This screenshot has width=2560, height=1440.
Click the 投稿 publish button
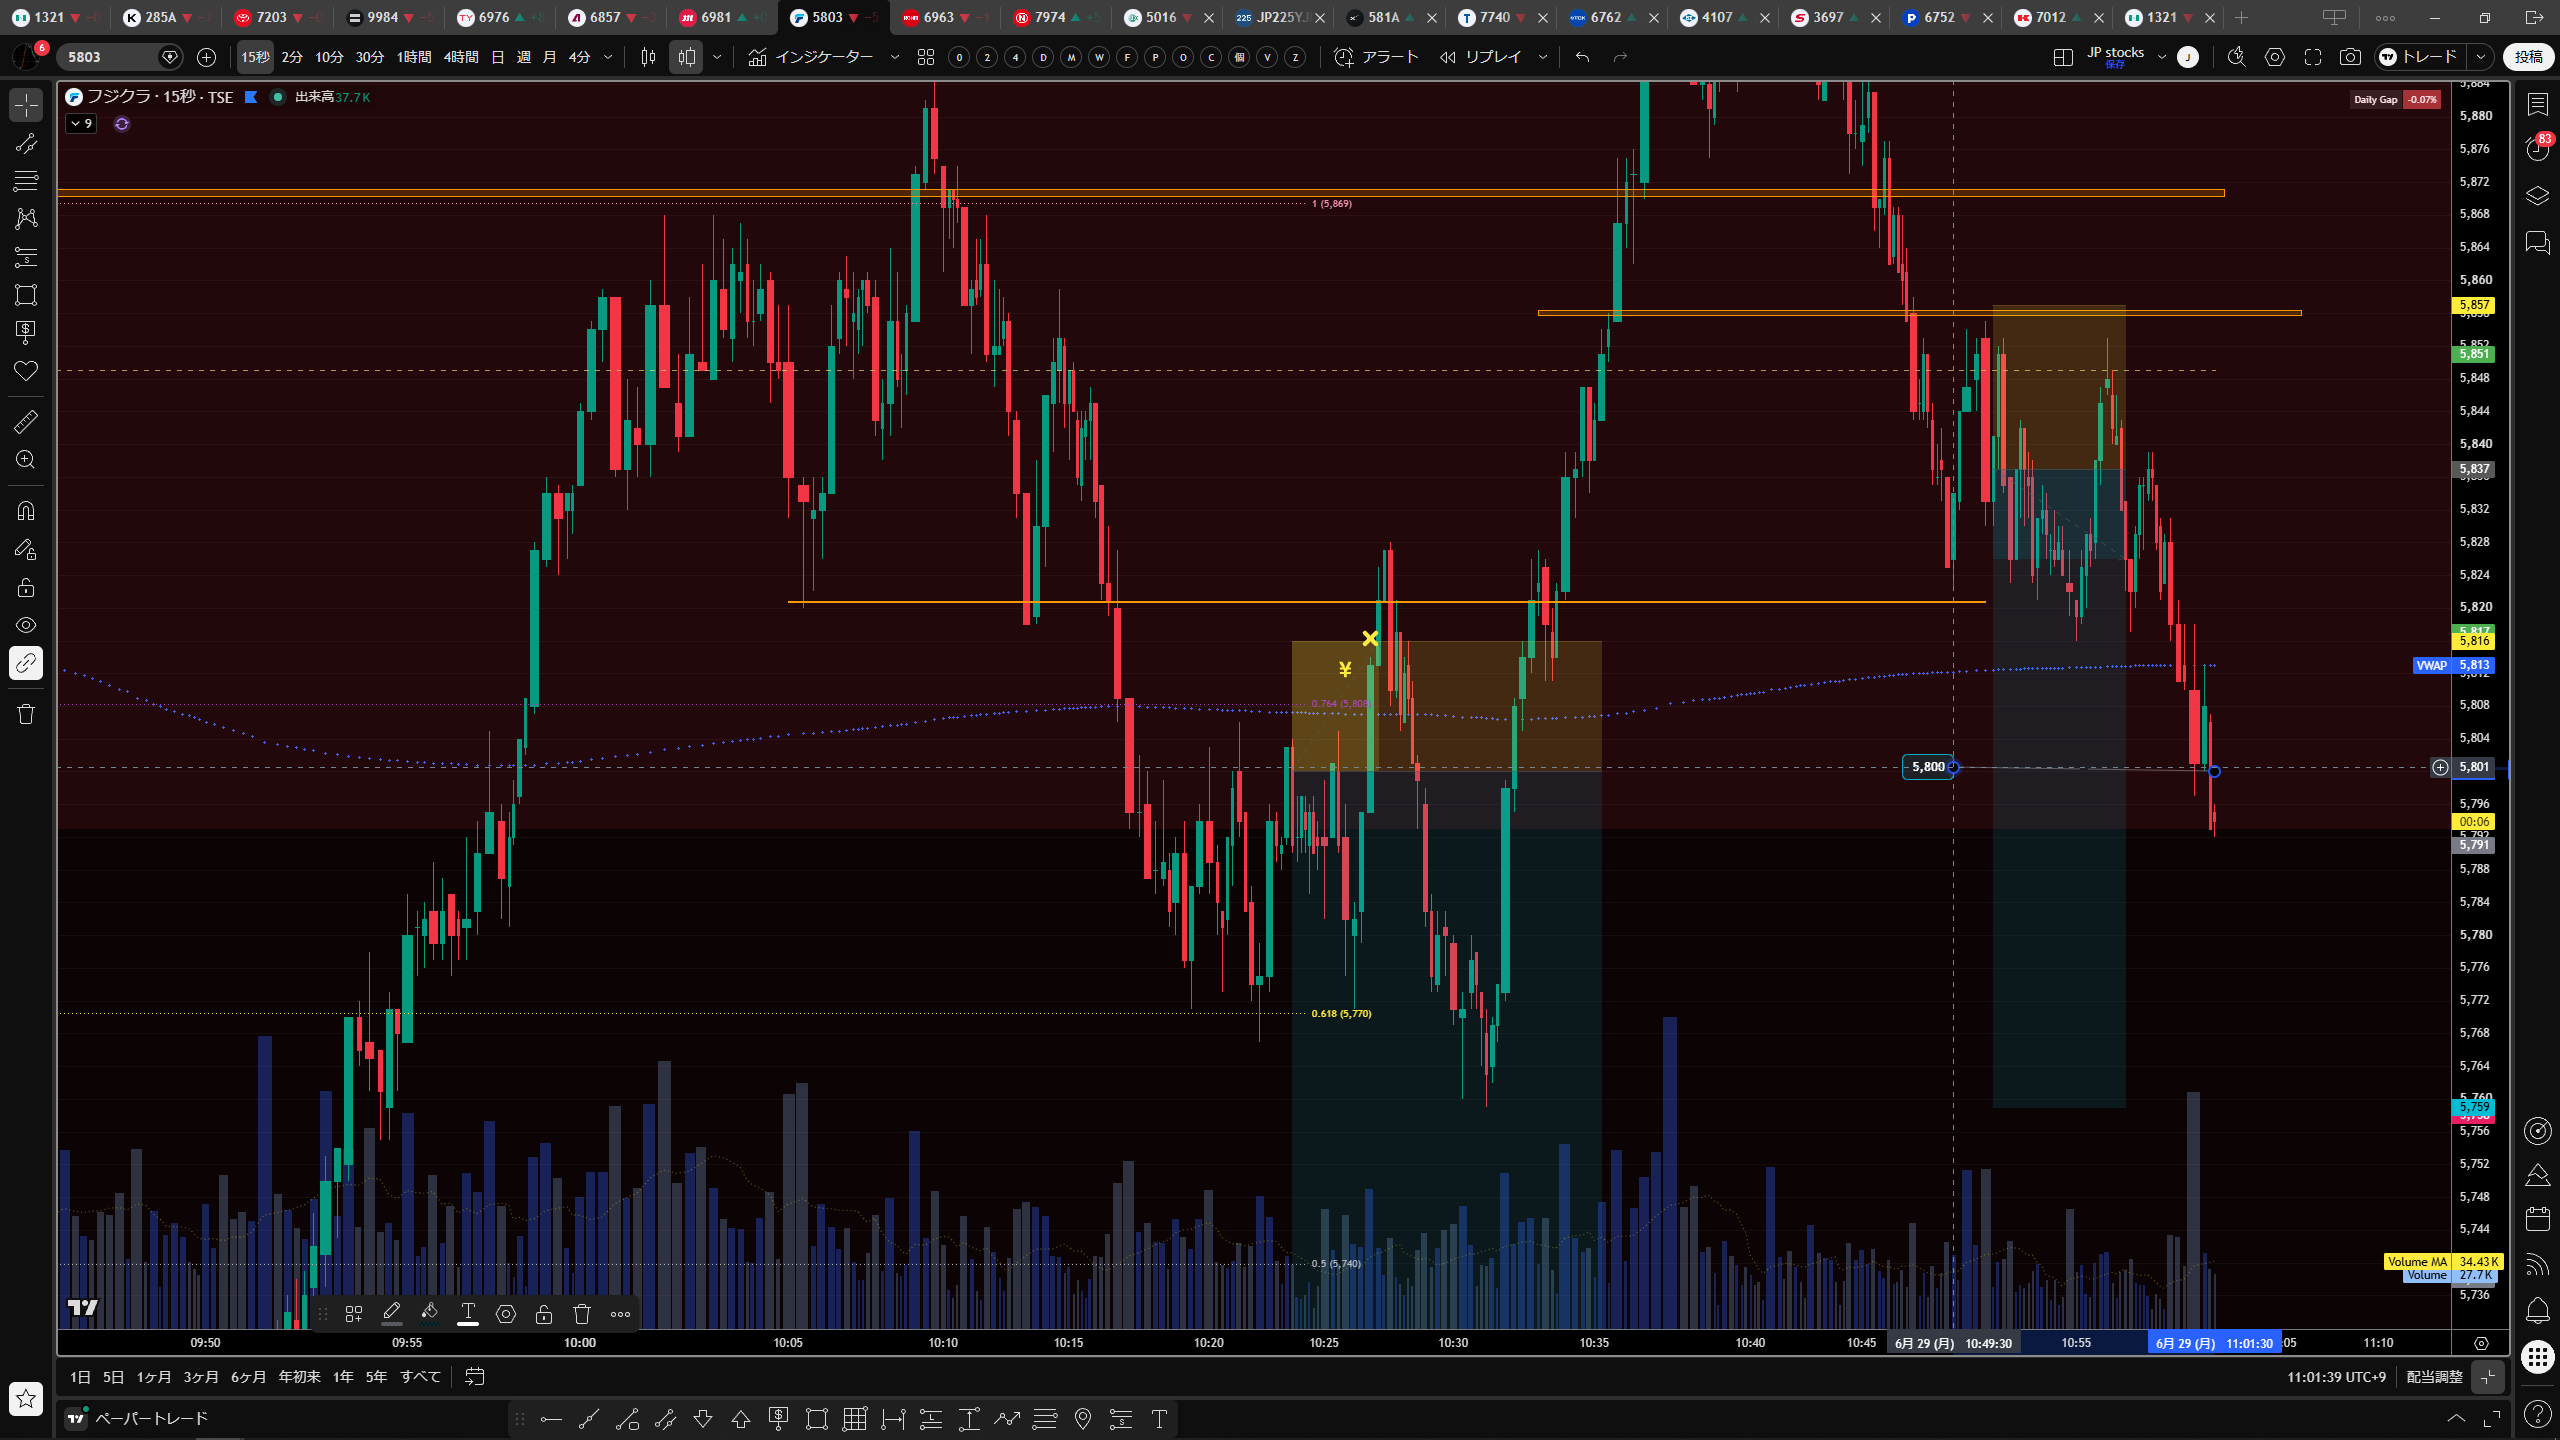[2529, 57]
